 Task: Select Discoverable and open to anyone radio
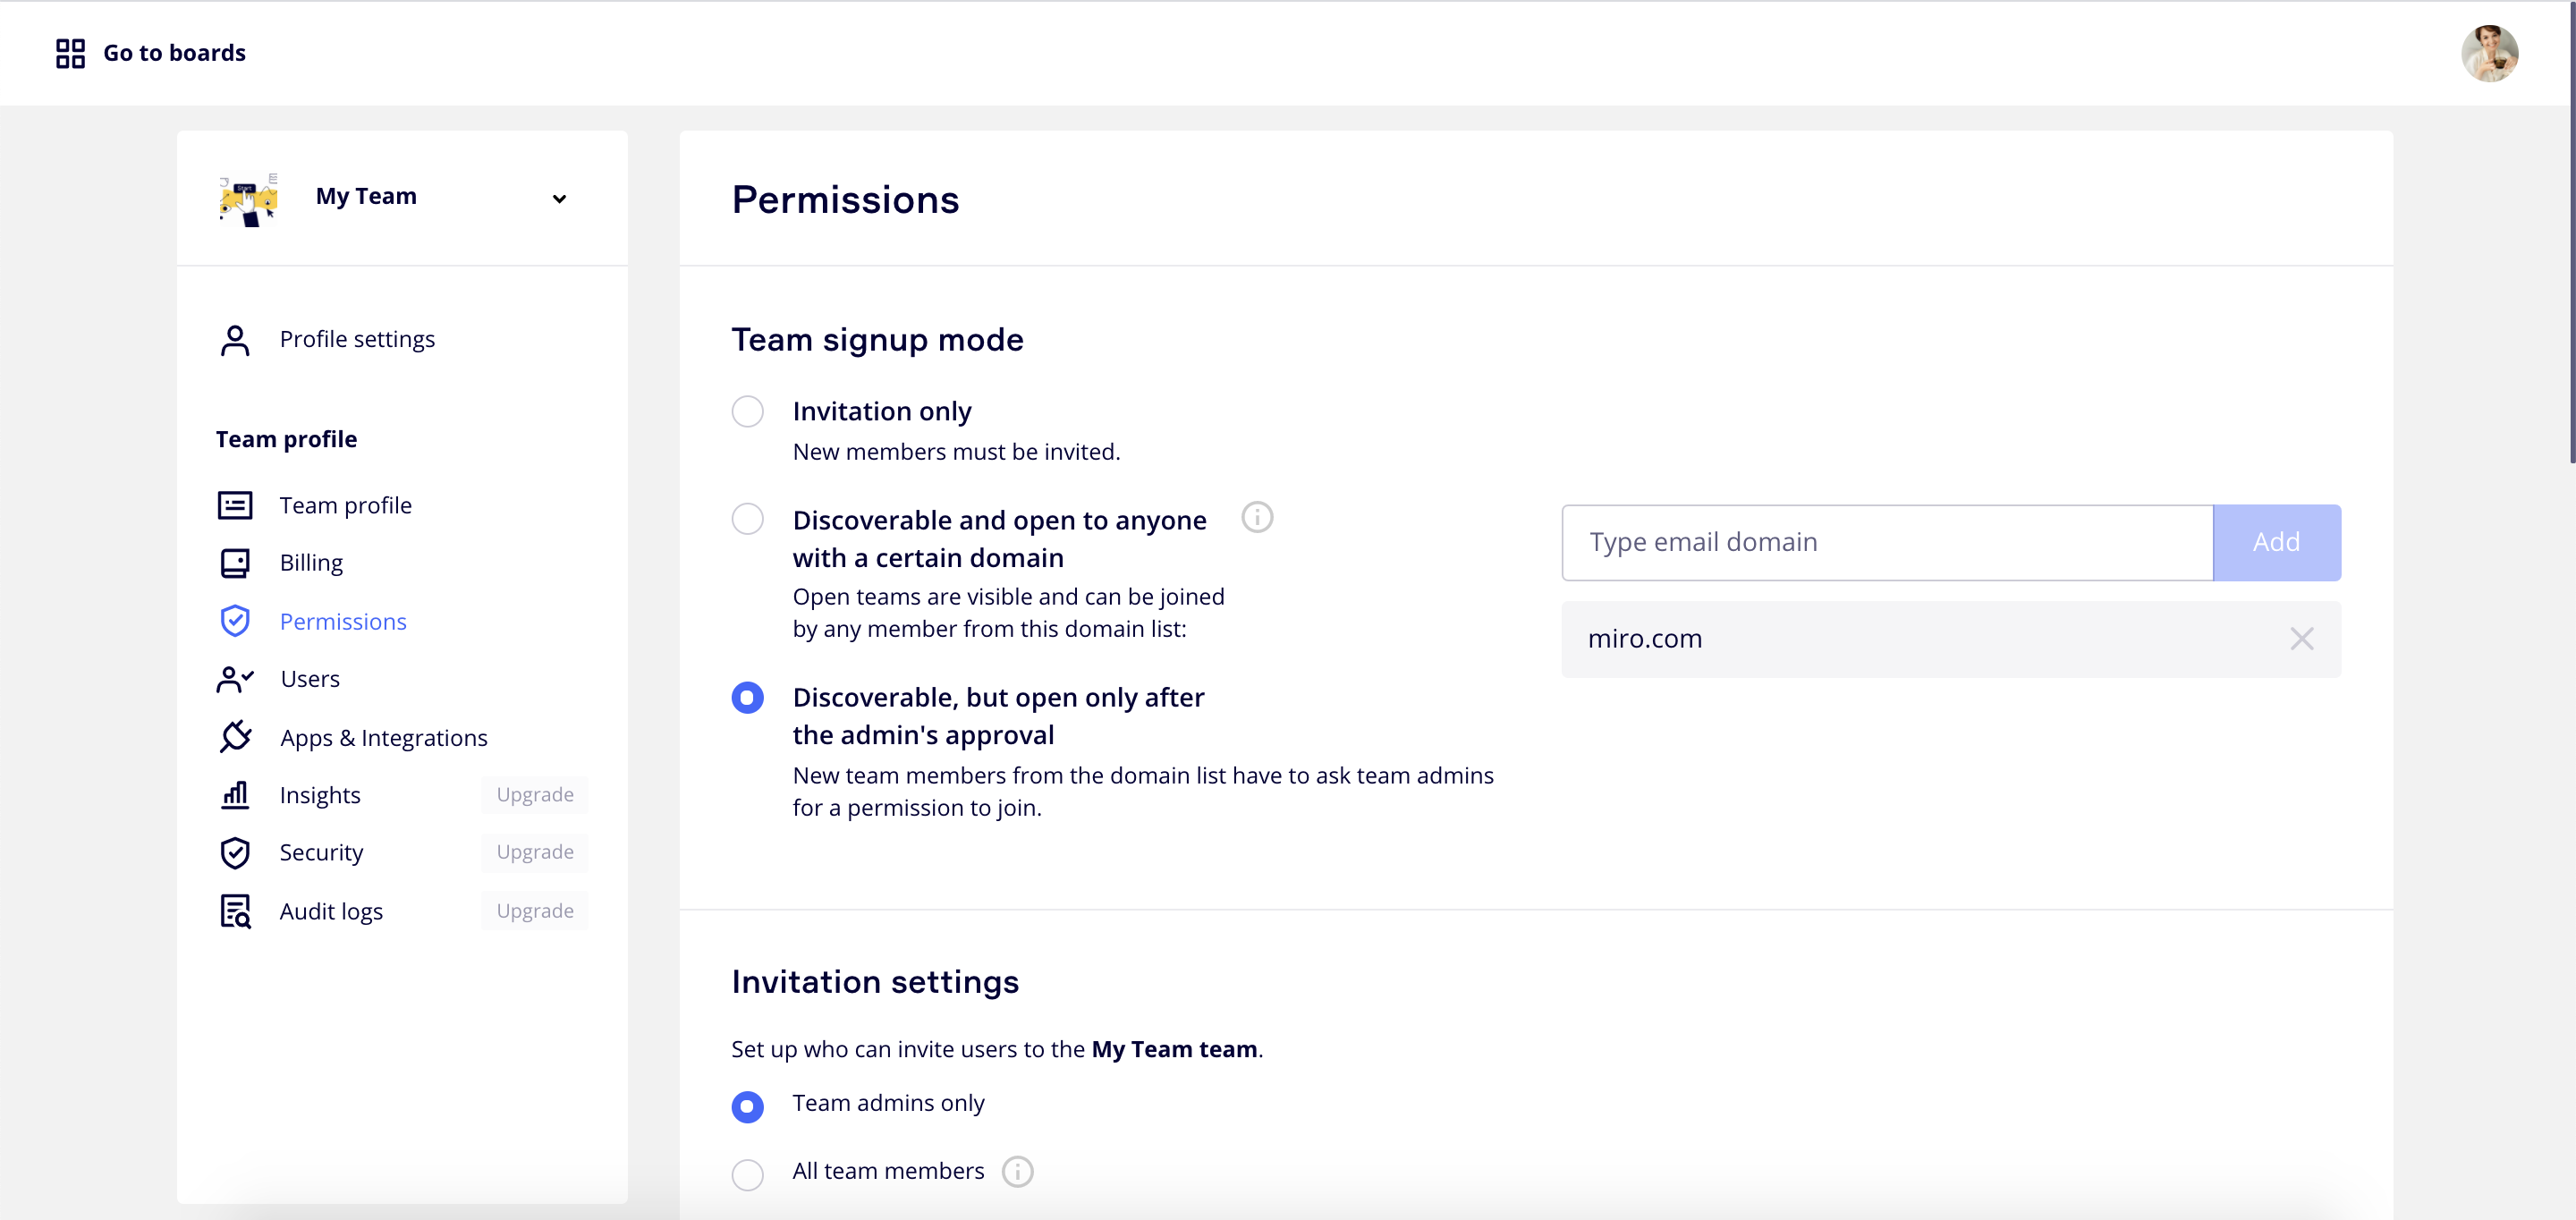pyautogui.click(x=747, y=519)
